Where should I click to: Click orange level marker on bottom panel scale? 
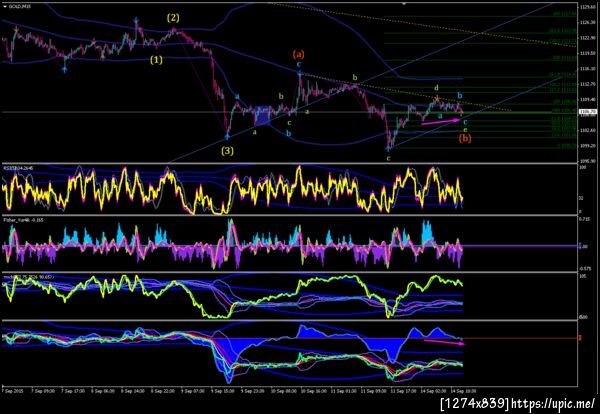pyautogui.click(x=580, y=338)
